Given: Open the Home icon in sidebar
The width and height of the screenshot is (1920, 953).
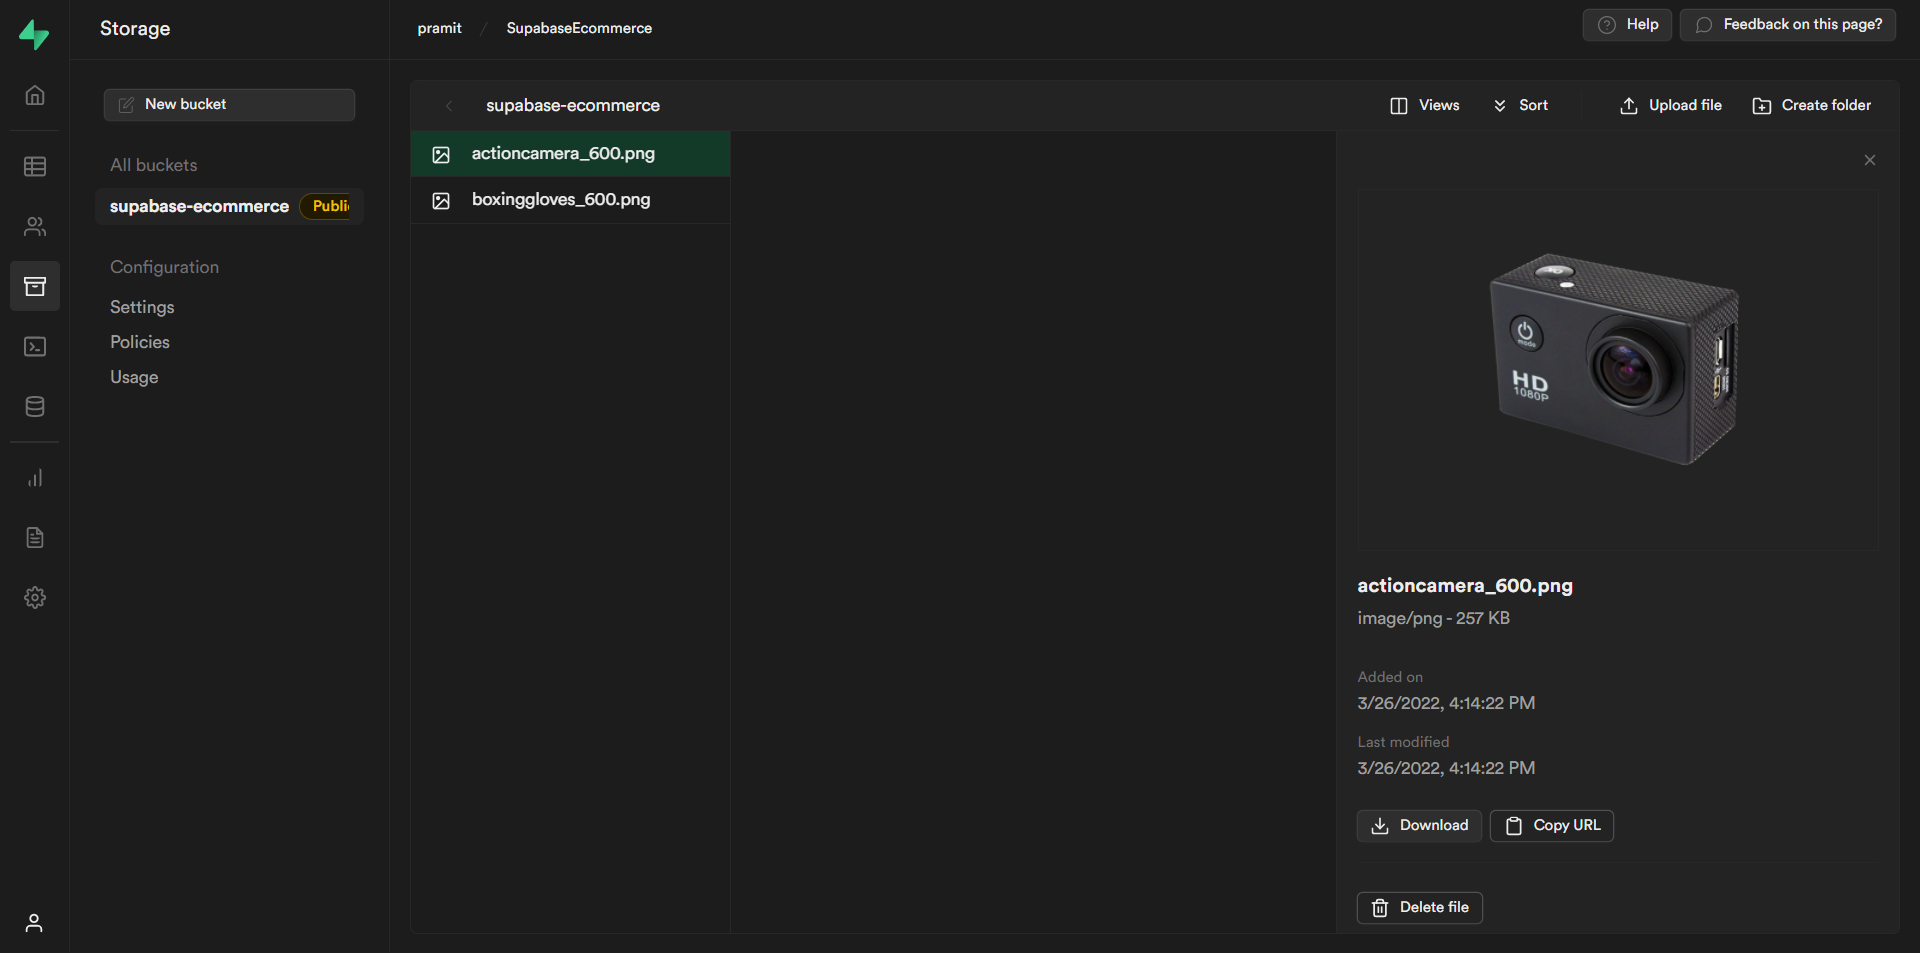Looking at the screenshot, I should click(35, 96).
